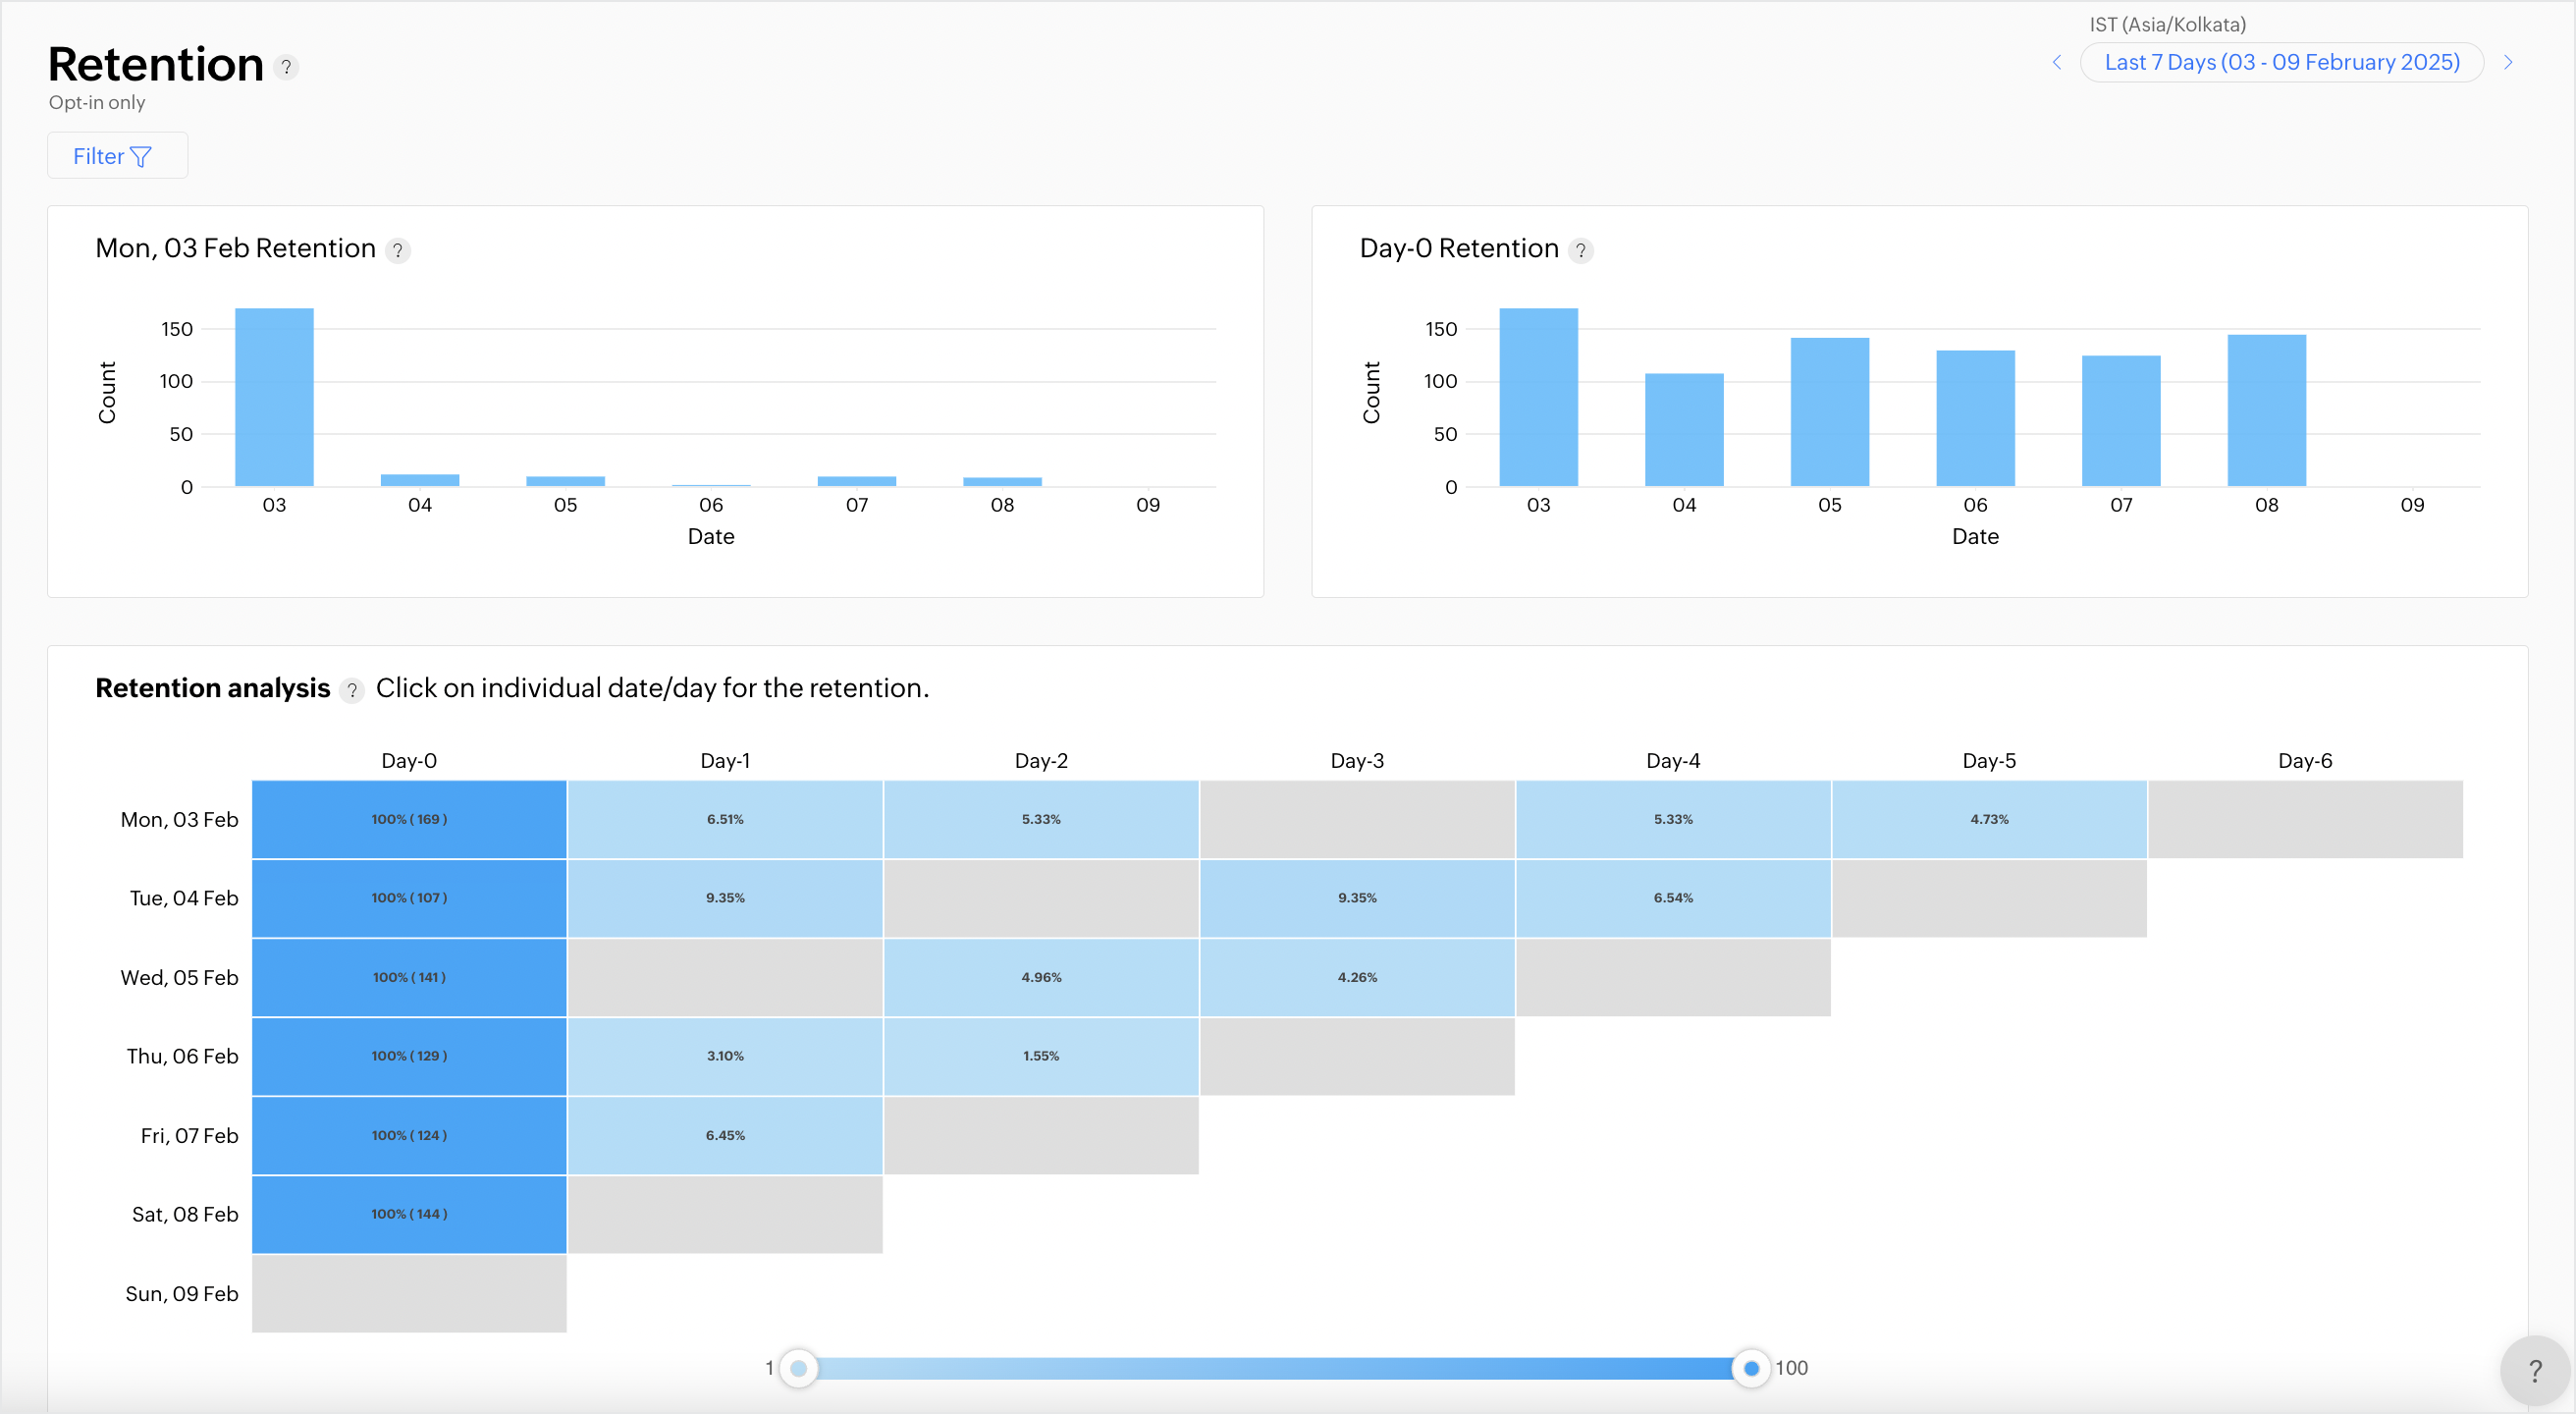2576x1414 pixels.
Task: Select the Day-5 column header
Action: [1988, 760]
